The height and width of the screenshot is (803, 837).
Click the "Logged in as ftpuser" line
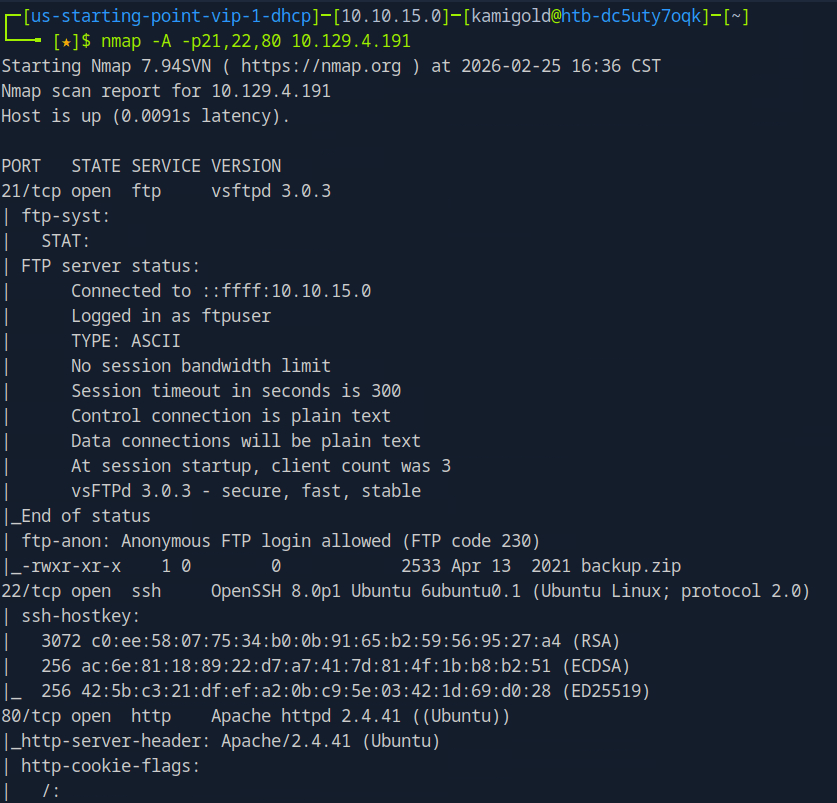pyautogui.click(x=171, y=316)
